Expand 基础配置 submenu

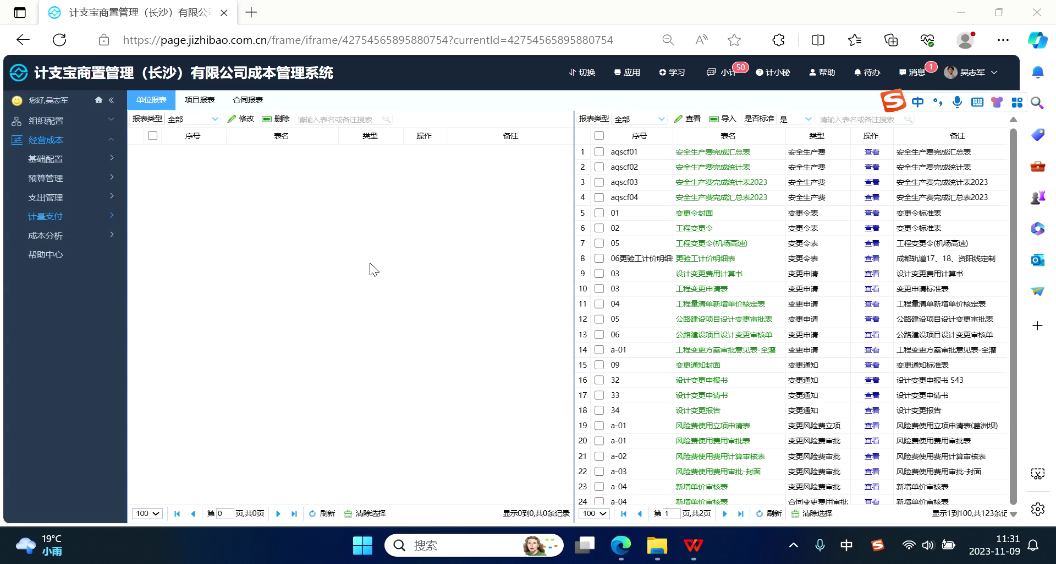[64, 159]
